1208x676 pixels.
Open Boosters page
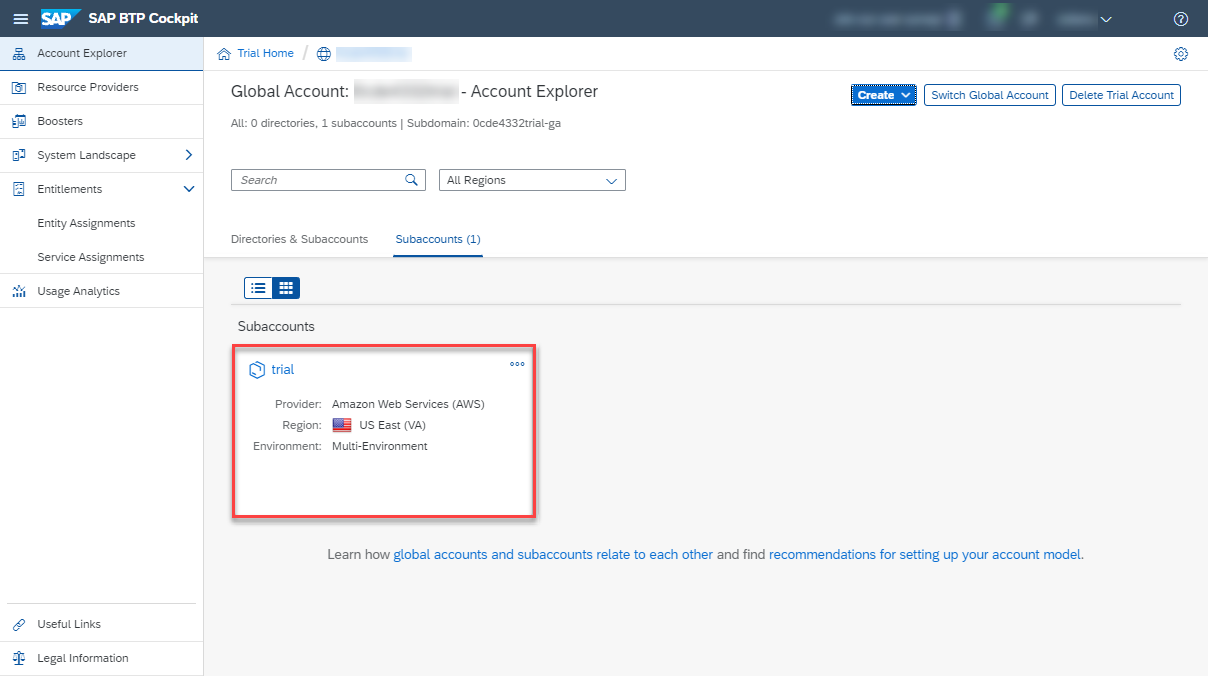[102, 122]
